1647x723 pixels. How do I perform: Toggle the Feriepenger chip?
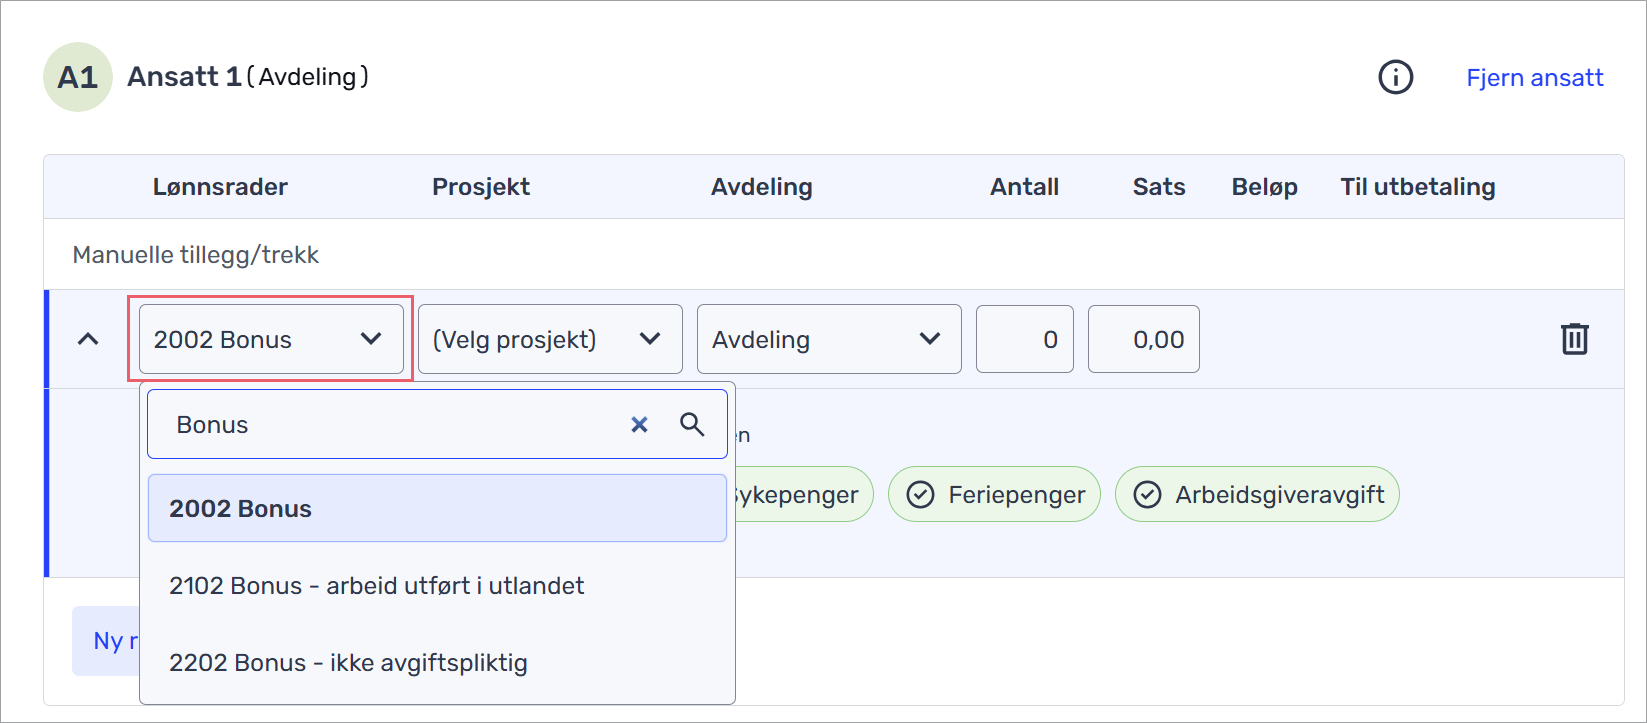click(994, 494)
